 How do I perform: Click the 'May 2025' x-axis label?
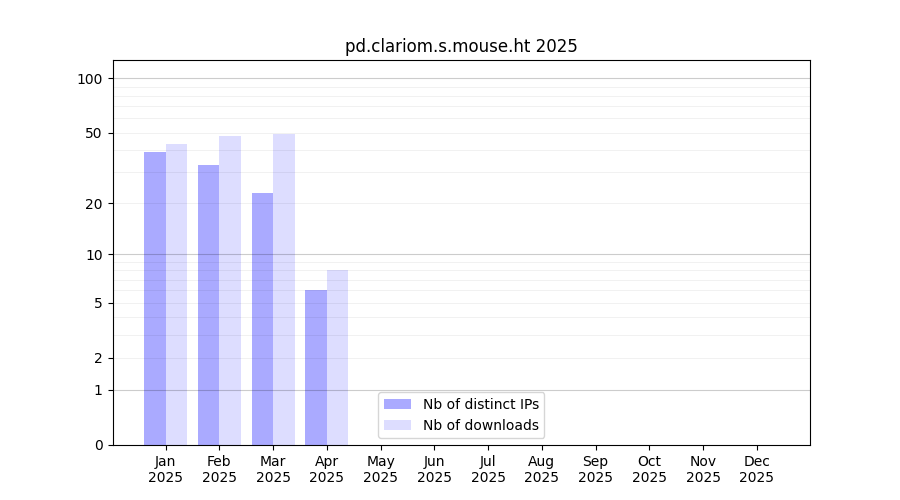(x=380, y=469)
